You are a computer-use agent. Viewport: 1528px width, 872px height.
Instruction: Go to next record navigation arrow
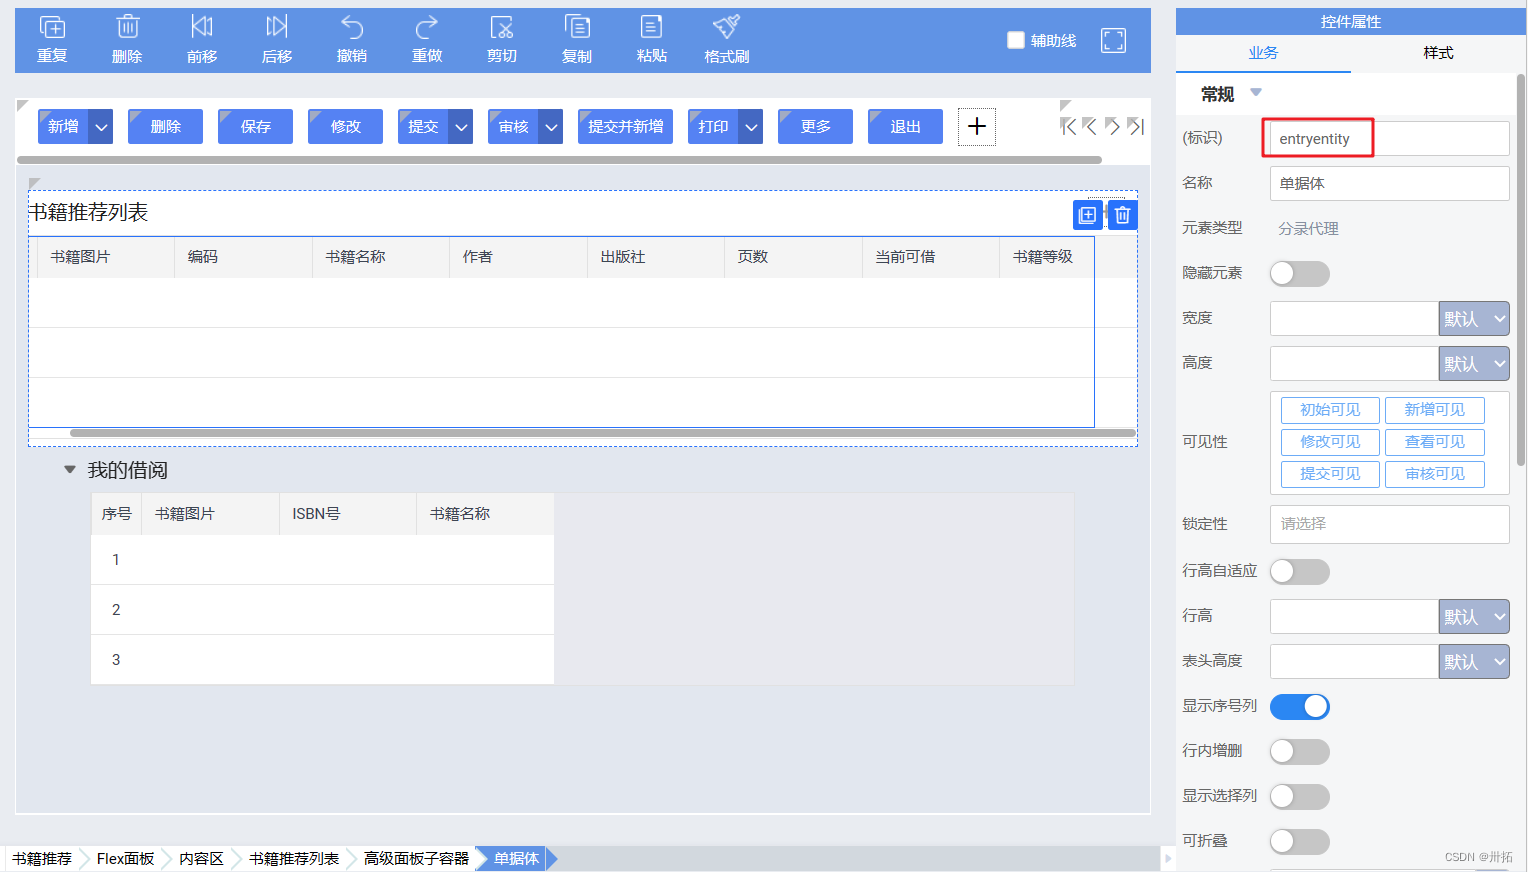coord(1112,127)
